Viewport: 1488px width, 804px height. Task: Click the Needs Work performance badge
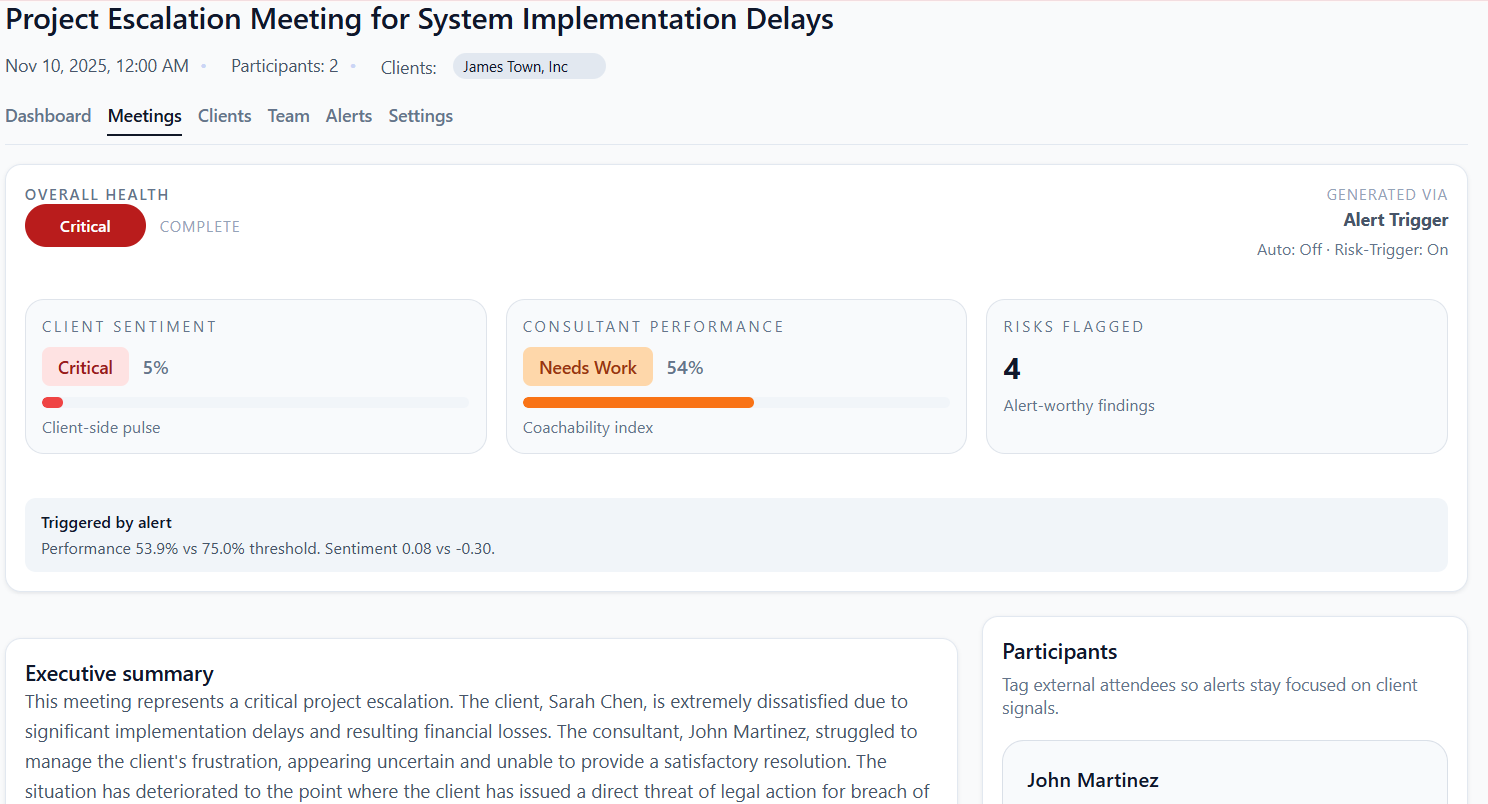587,366
